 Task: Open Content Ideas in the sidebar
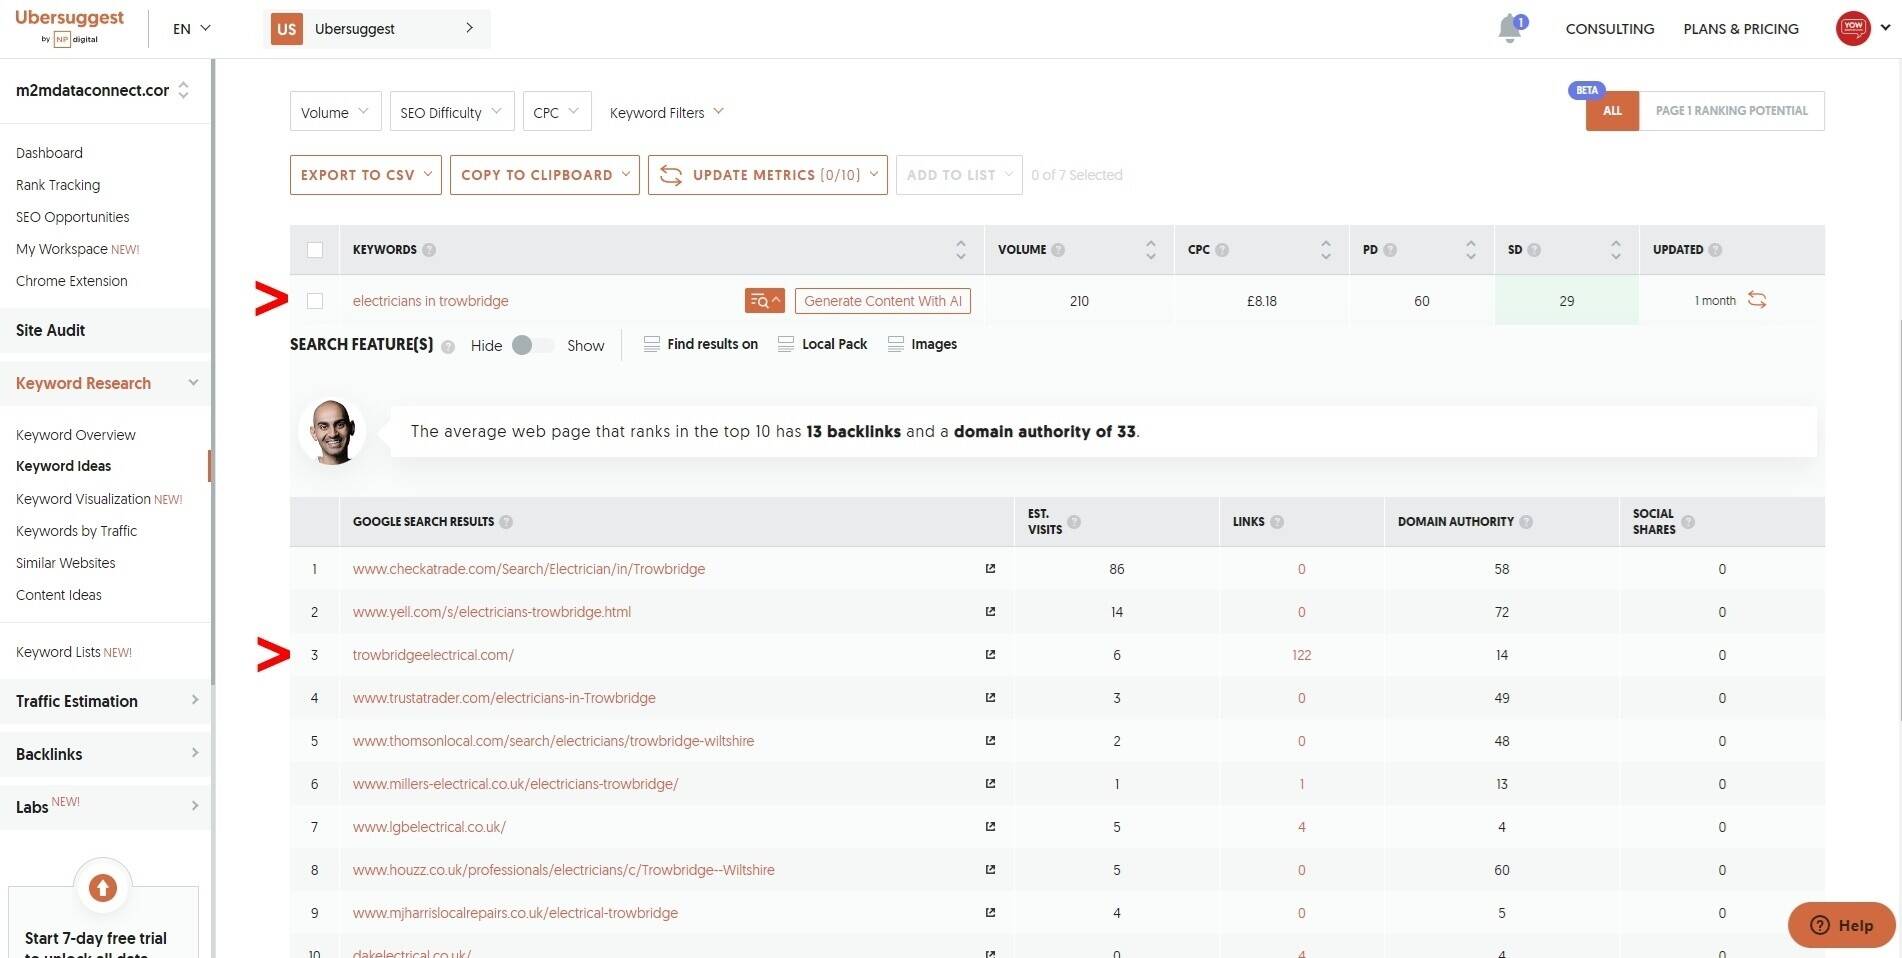[59, 595]
